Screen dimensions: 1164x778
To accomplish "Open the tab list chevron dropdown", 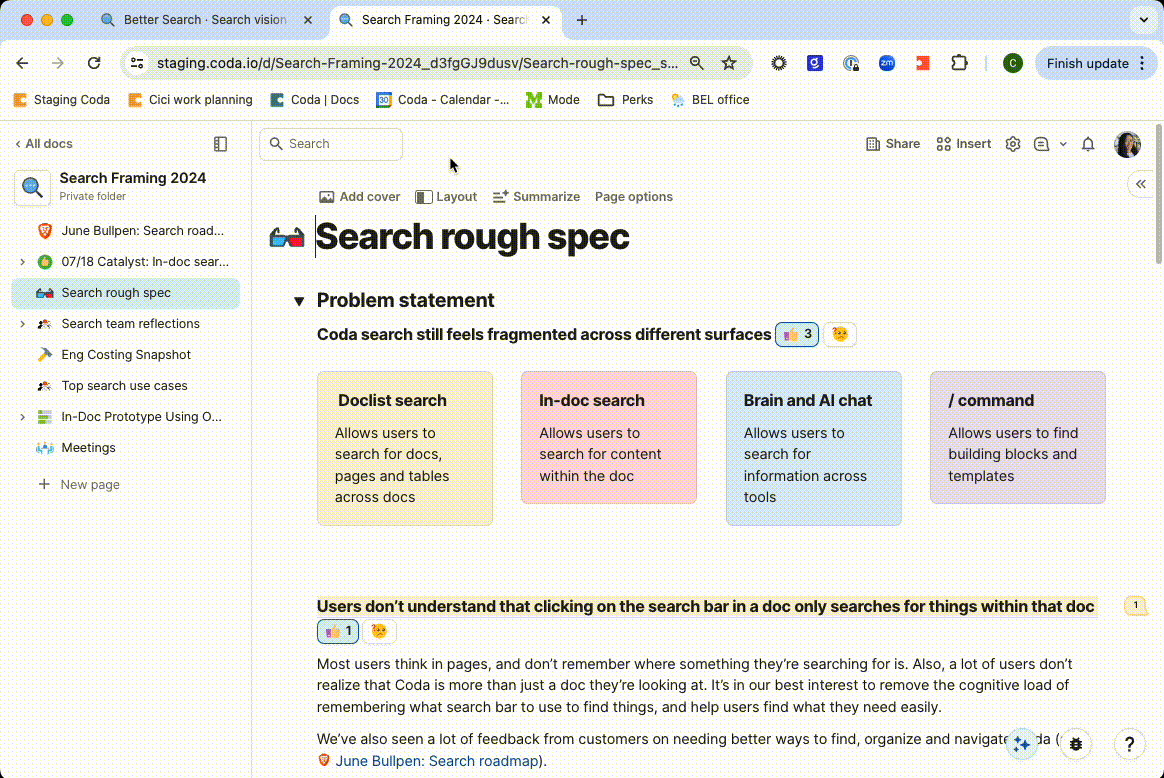I will click(1143, 20).
